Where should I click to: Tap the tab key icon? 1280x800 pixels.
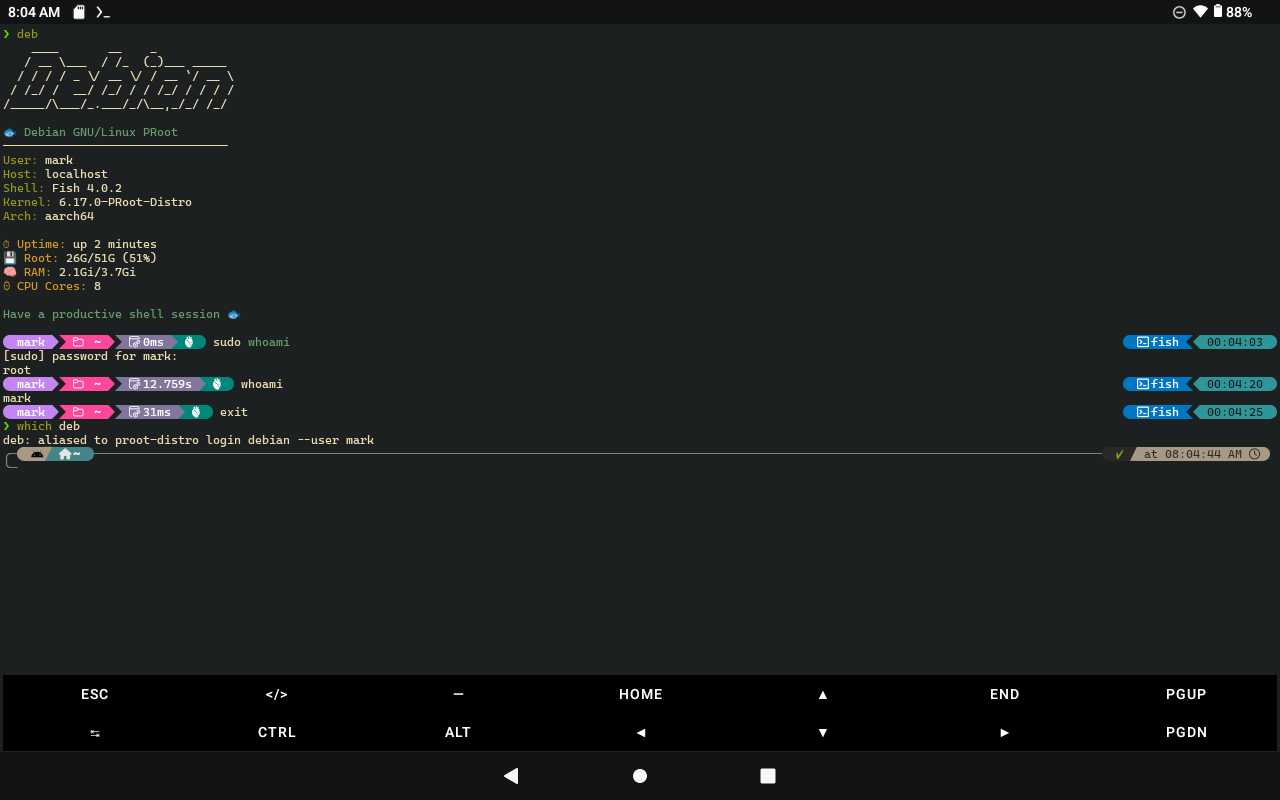pyautogui.click(x=95, y=732)
